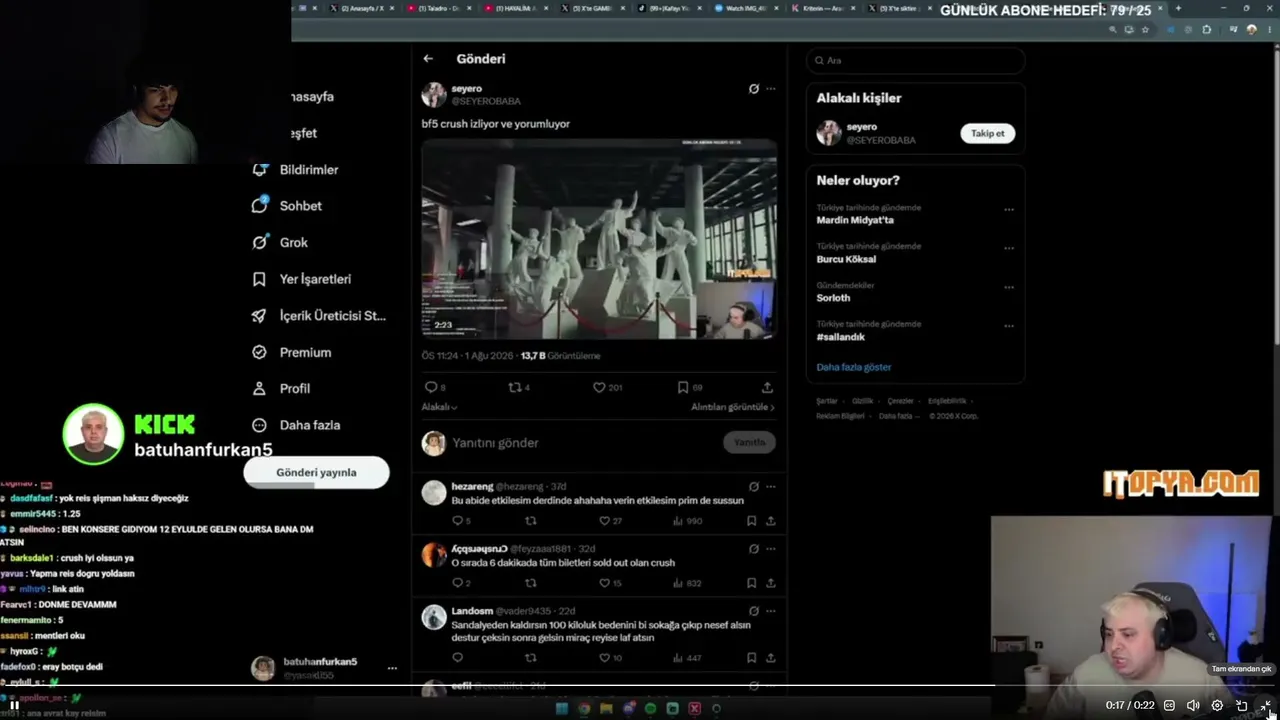Like hezareng's reply
Screen dimensions: 1280x720
[x=604, y=521]
